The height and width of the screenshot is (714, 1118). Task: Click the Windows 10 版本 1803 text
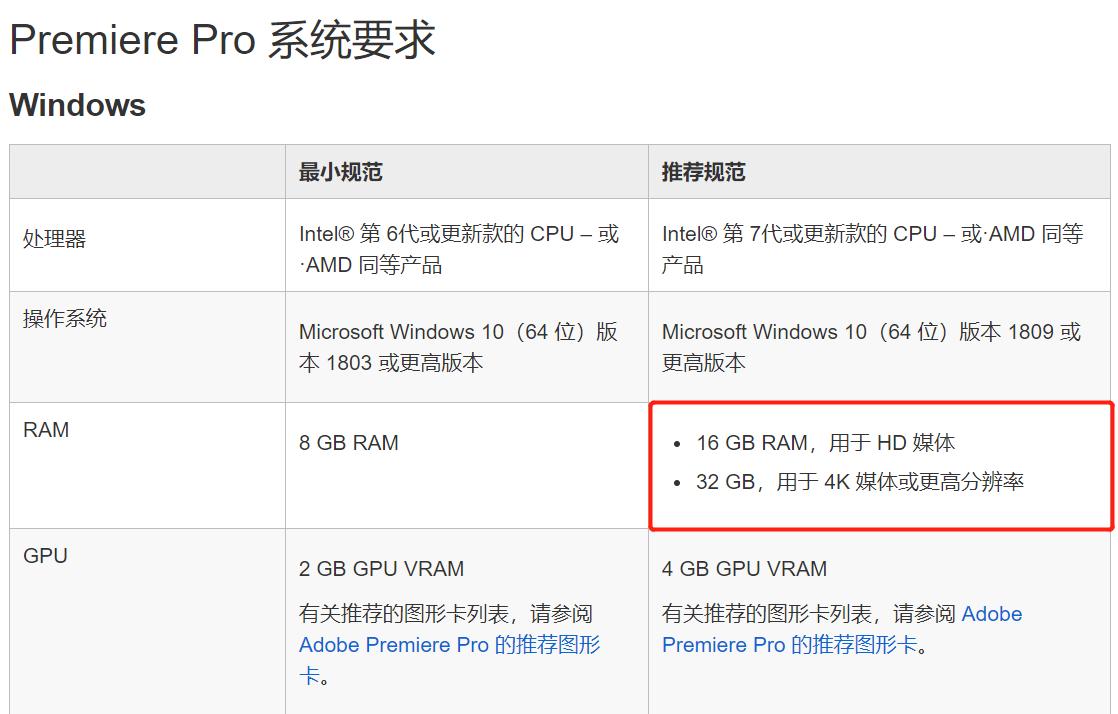point(458,347)
